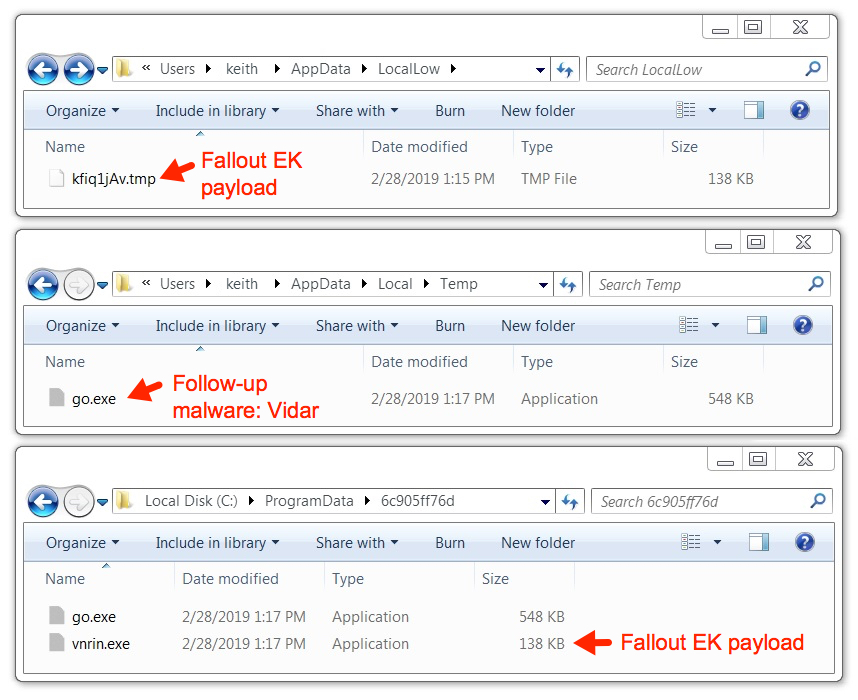The height and width of the screenshot is (700, 858).
Task: Open Organize menu in LocalLow window
Action: pos(82,111)
